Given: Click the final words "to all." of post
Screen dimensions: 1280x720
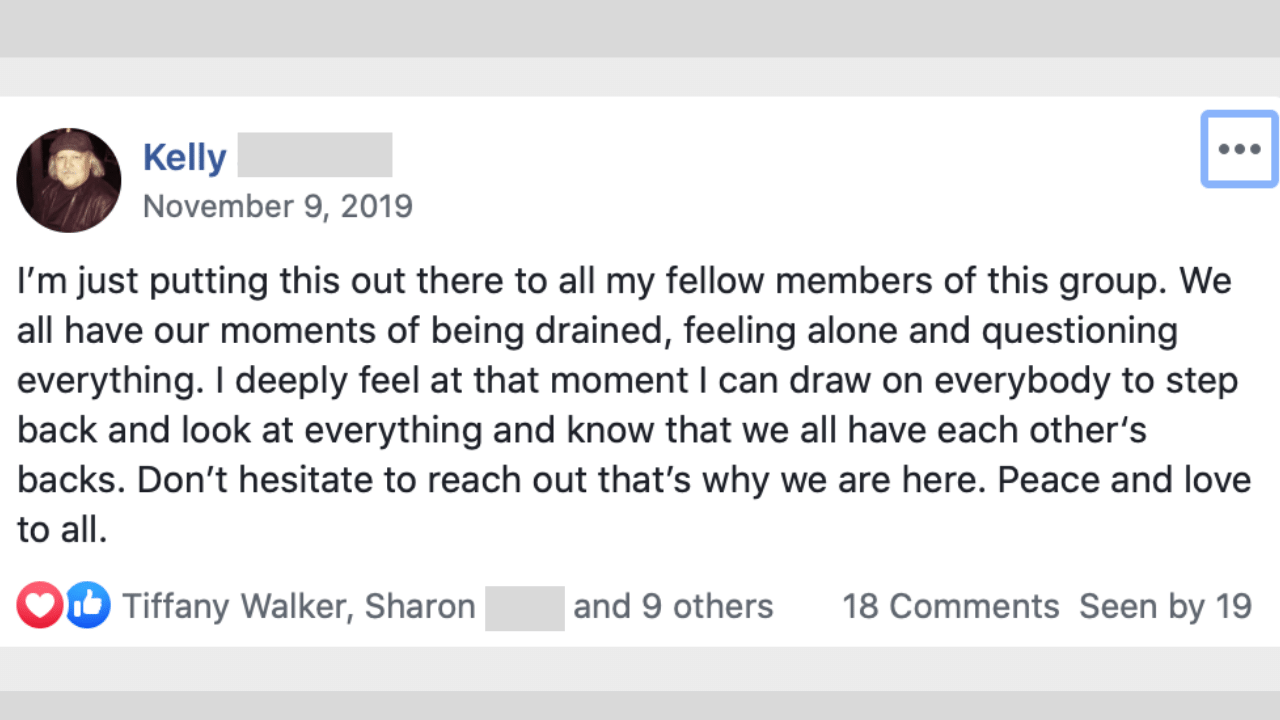Looking at the screenshot, I should [62, 530].
